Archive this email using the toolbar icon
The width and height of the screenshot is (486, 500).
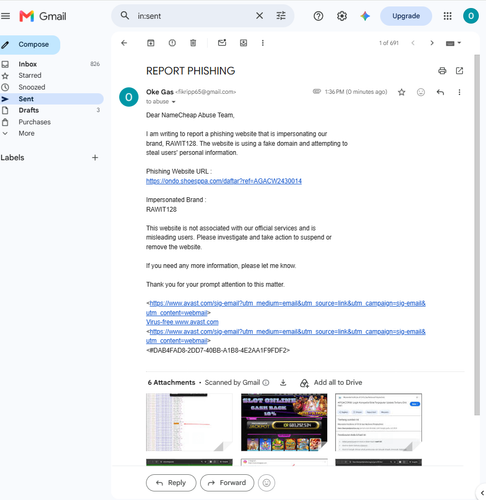(x=151, y=43)
